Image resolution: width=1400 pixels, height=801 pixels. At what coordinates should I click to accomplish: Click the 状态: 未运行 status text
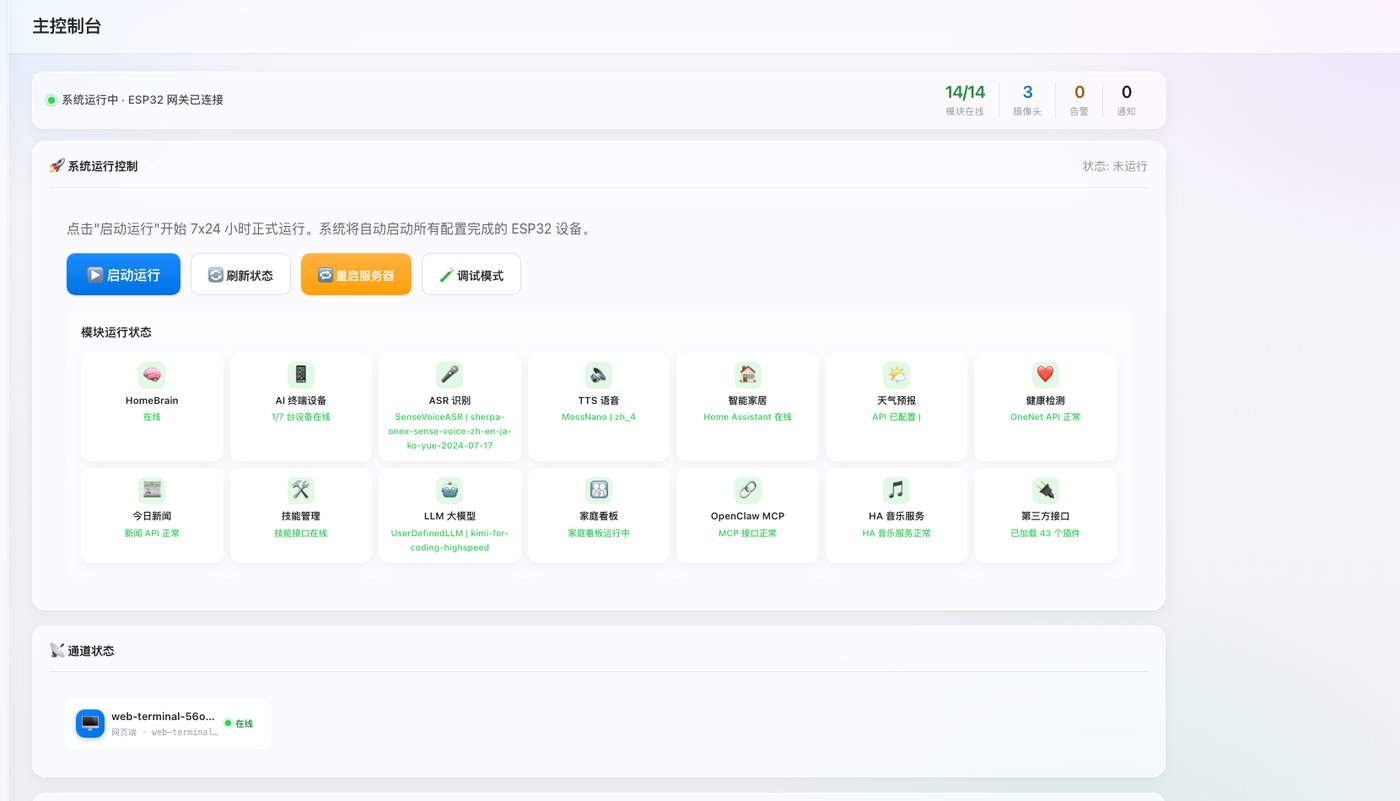pos(1115,166)
